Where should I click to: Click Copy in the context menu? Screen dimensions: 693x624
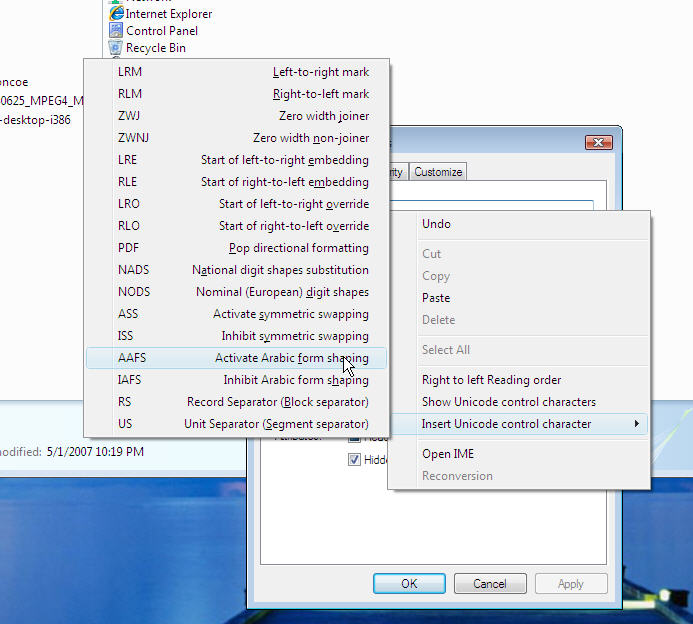click(x=519, y=276)
